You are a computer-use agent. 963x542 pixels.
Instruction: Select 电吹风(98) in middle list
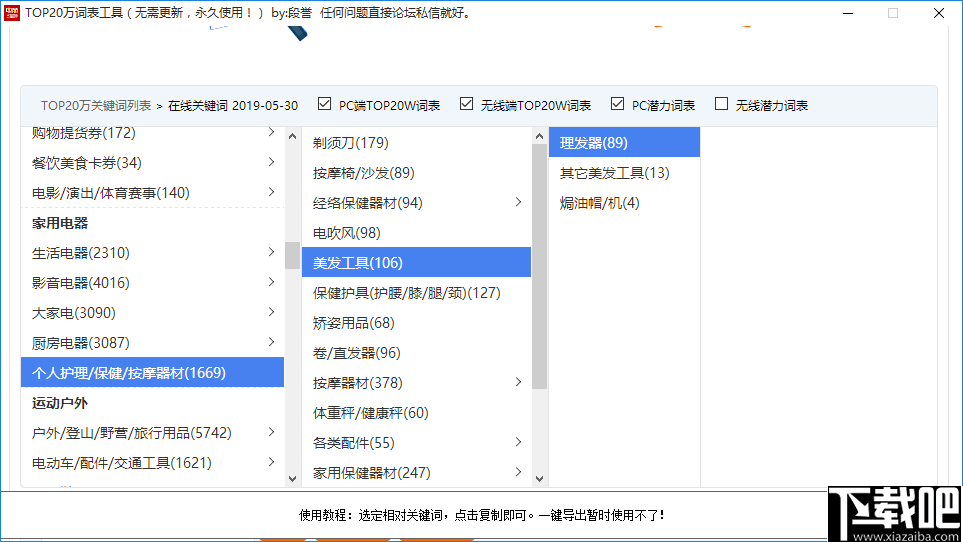pos(346,233)
